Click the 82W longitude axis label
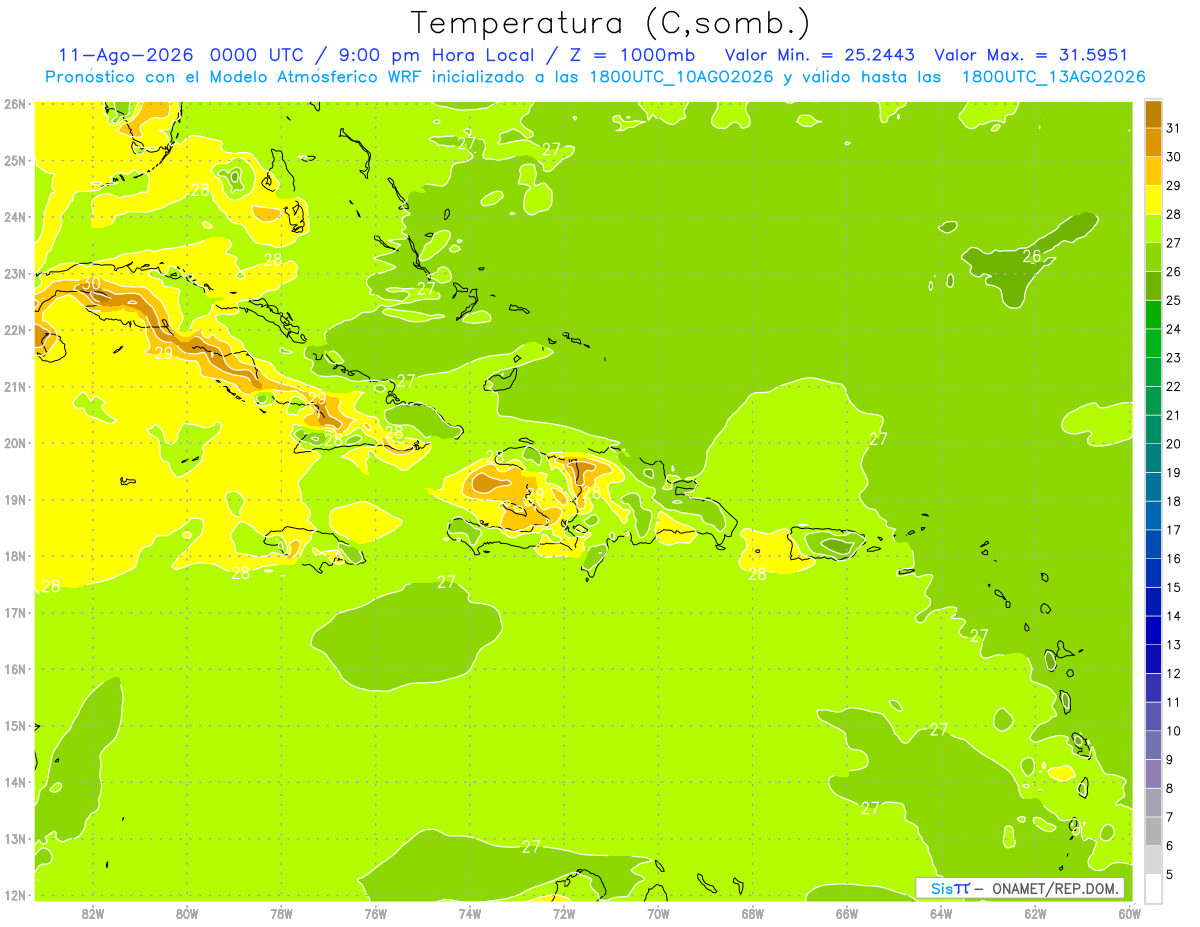 (x=93, y=913)
